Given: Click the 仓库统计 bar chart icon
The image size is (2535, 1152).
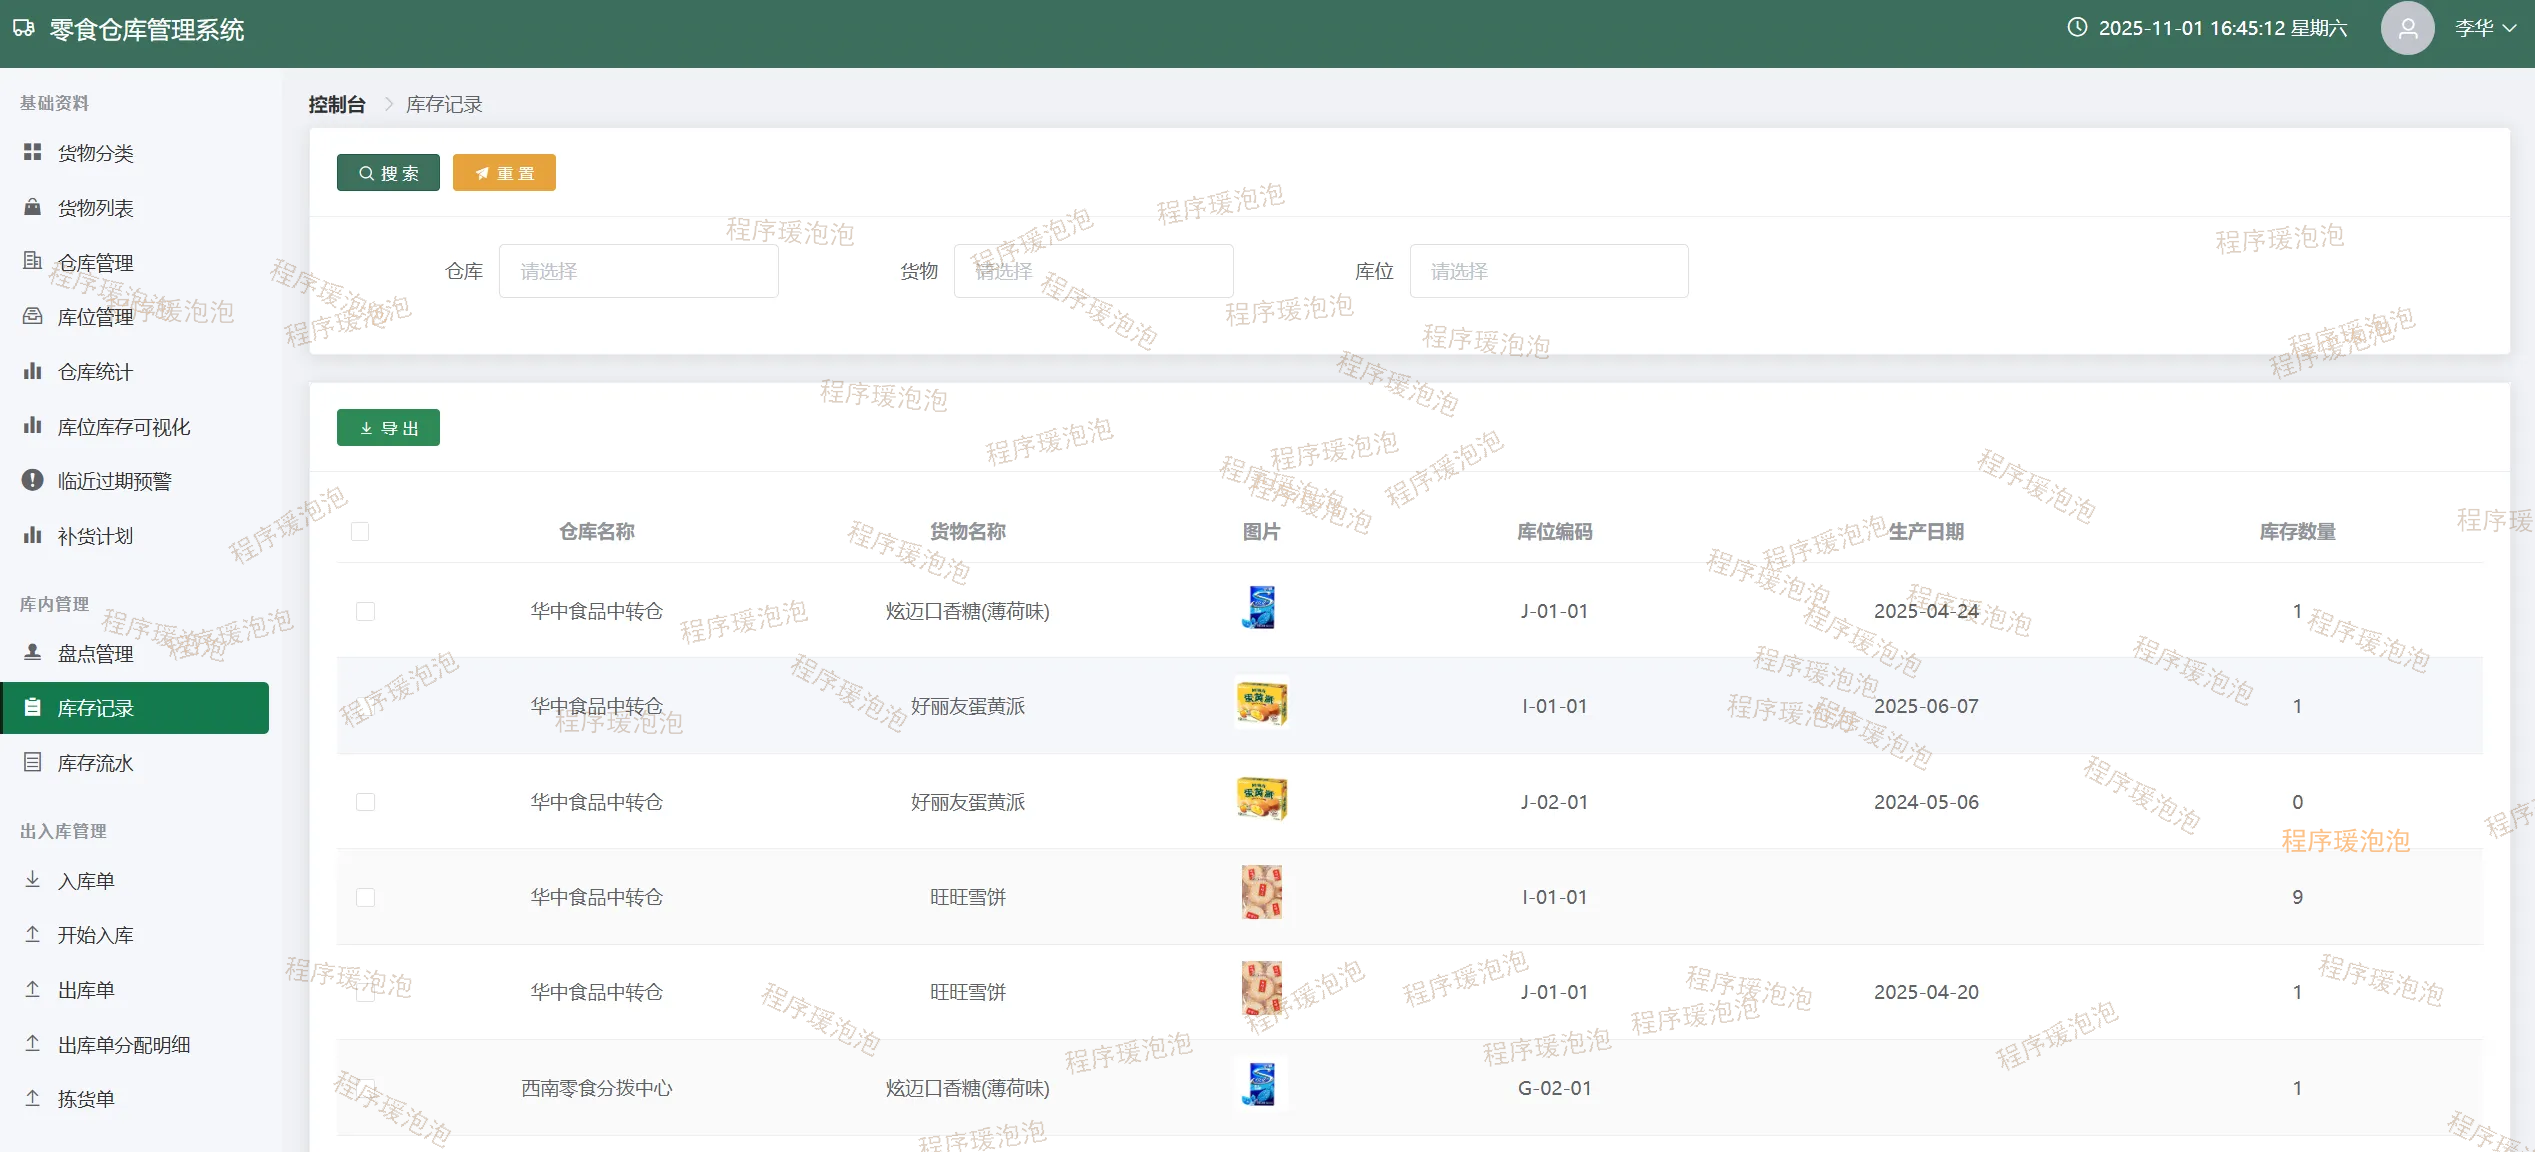Looking at the screenshot, I should (x=32, y=371).
